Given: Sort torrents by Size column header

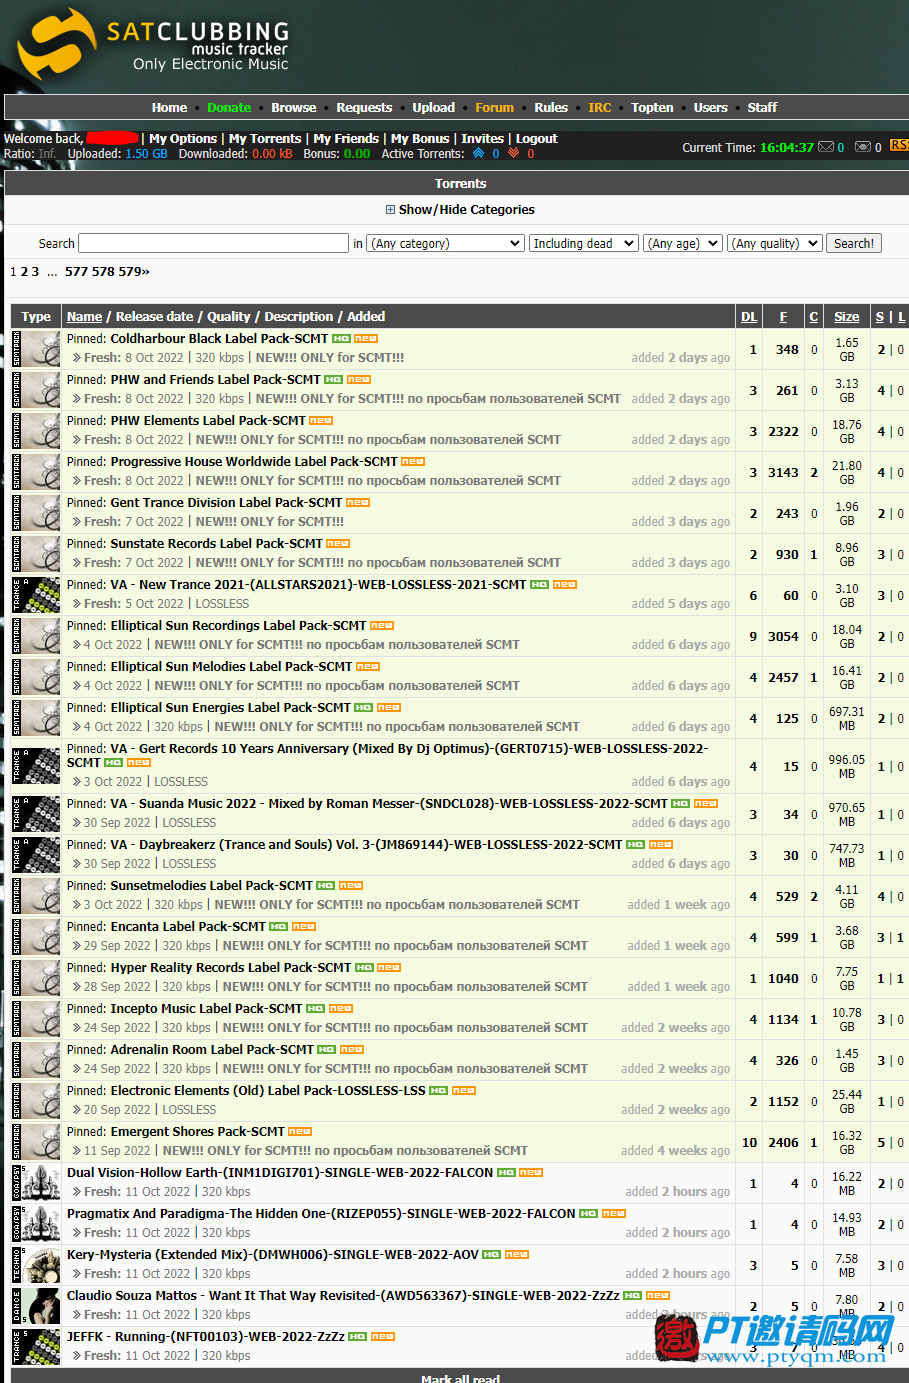Looking at the screenshot, I should (x=847, y=317).
